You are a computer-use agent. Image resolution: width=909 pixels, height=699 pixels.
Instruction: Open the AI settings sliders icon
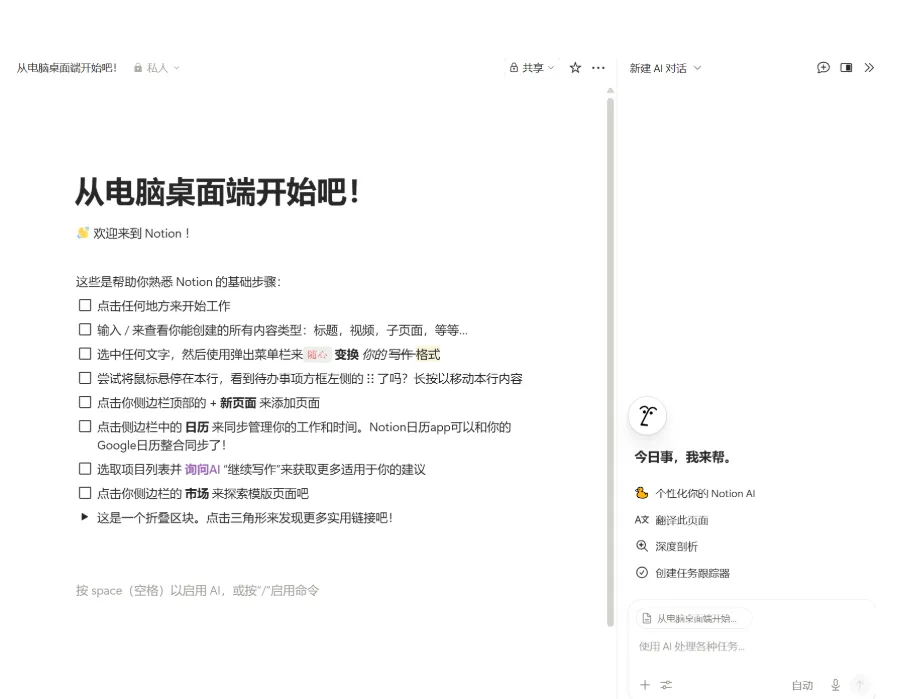pos(666,685)
